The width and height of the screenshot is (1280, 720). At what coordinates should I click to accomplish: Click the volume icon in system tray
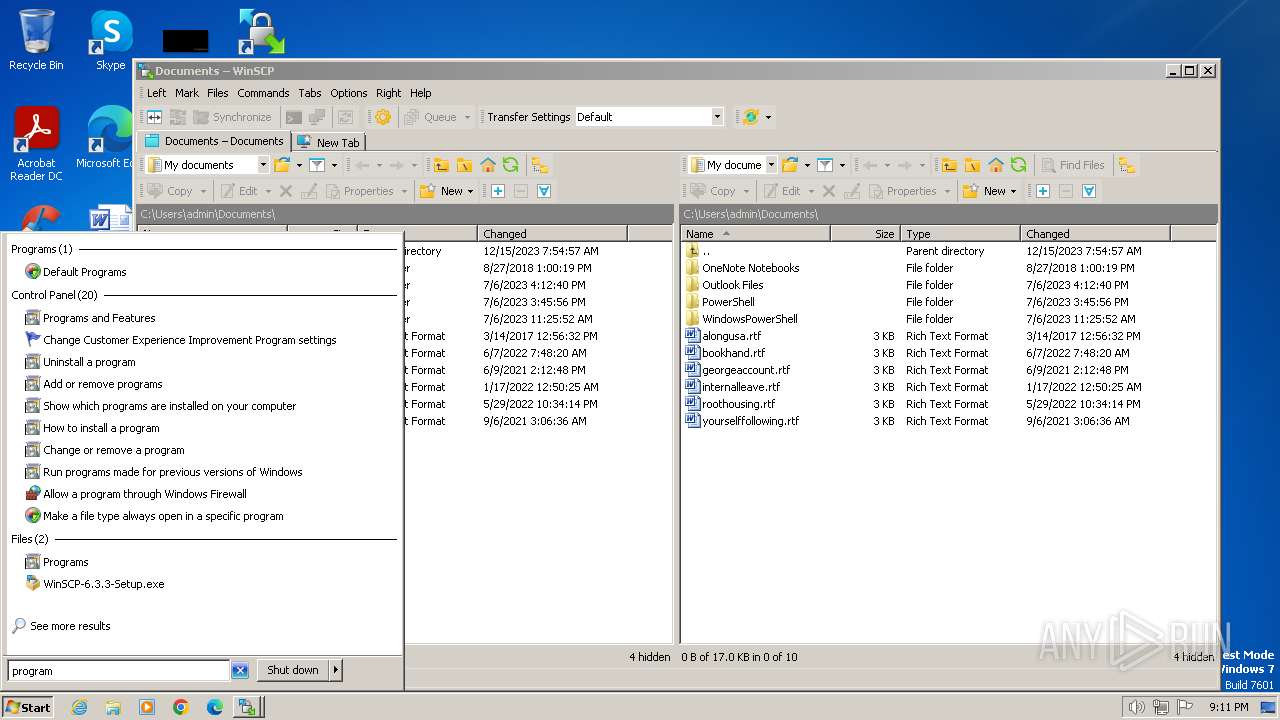click(1136, 707)
